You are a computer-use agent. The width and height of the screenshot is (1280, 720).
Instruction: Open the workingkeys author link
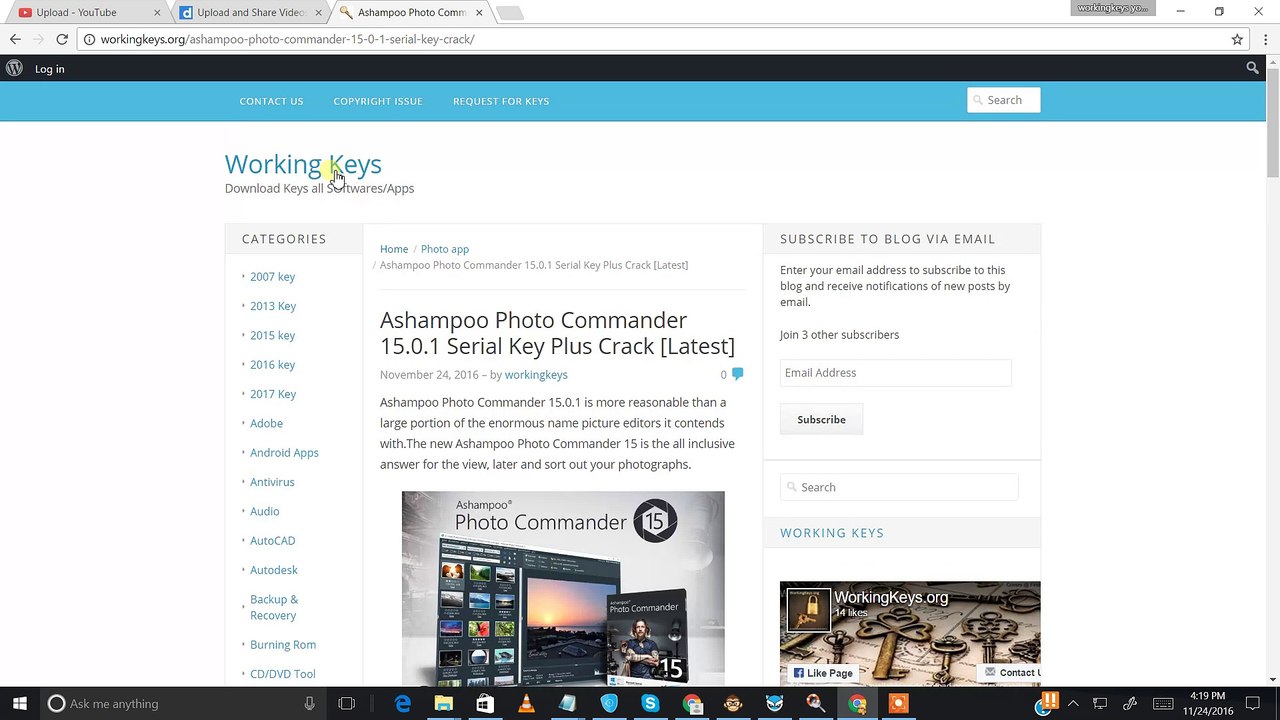(x=536, y=375)
